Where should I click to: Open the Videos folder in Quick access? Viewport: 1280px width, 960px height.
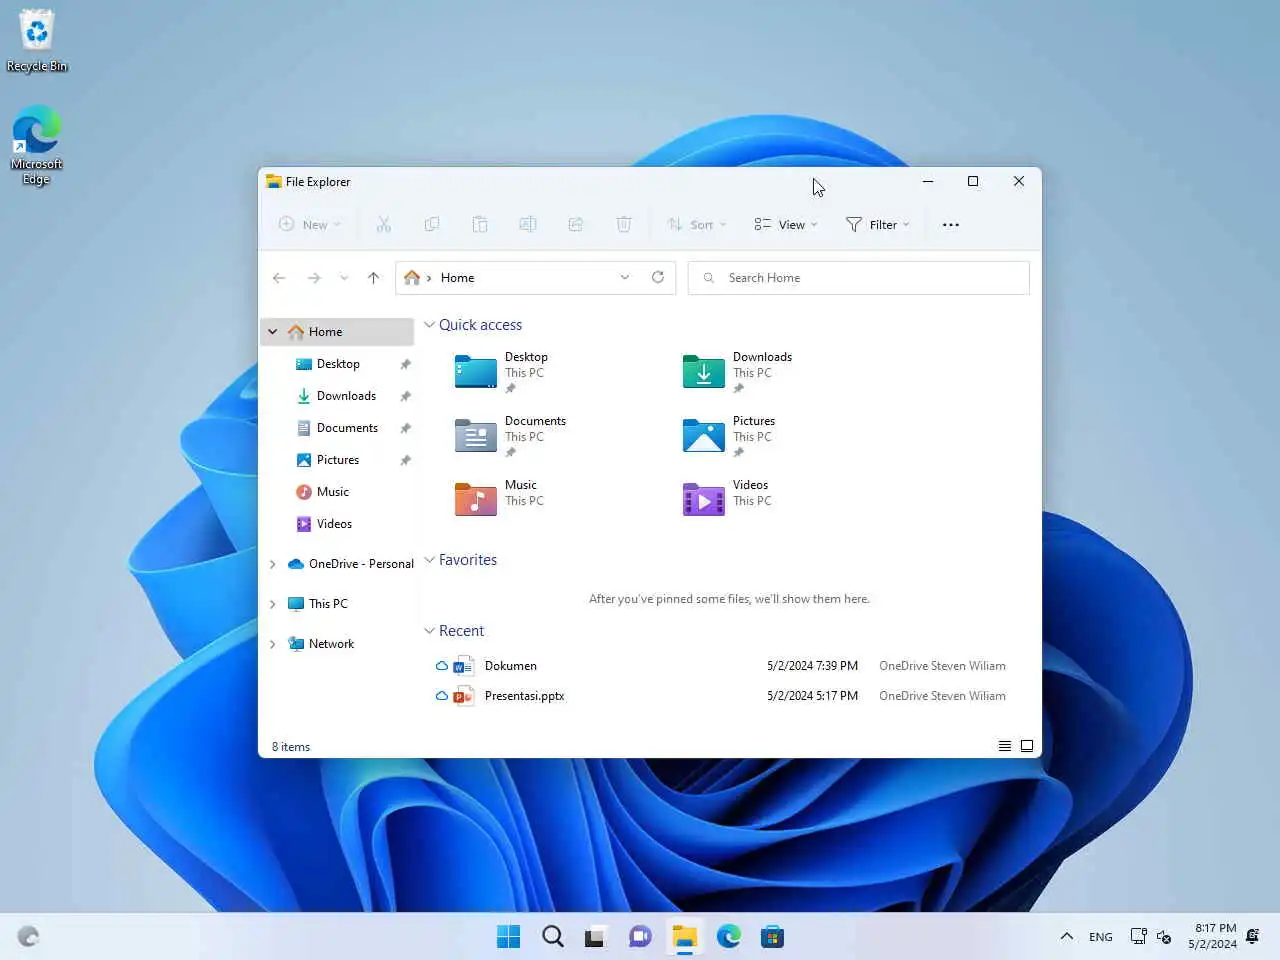[727, 498]
